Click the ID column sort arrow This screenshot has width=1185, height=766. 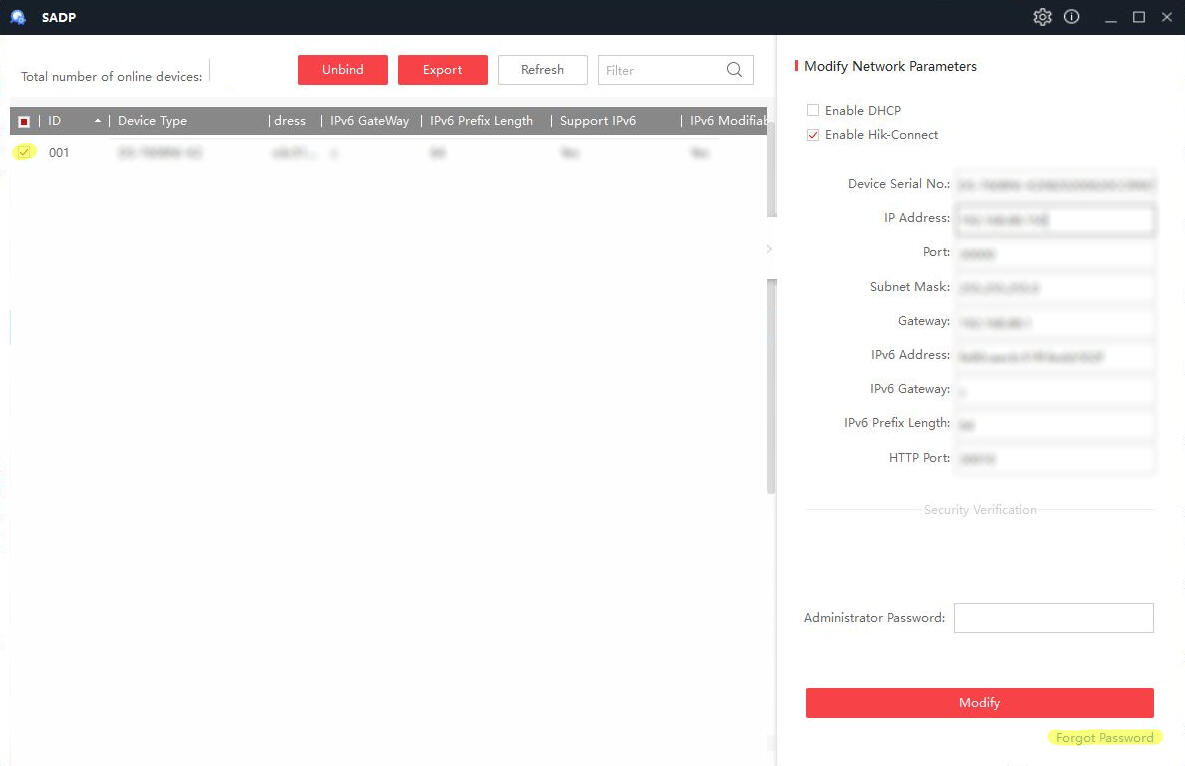[x=98, y=121]
